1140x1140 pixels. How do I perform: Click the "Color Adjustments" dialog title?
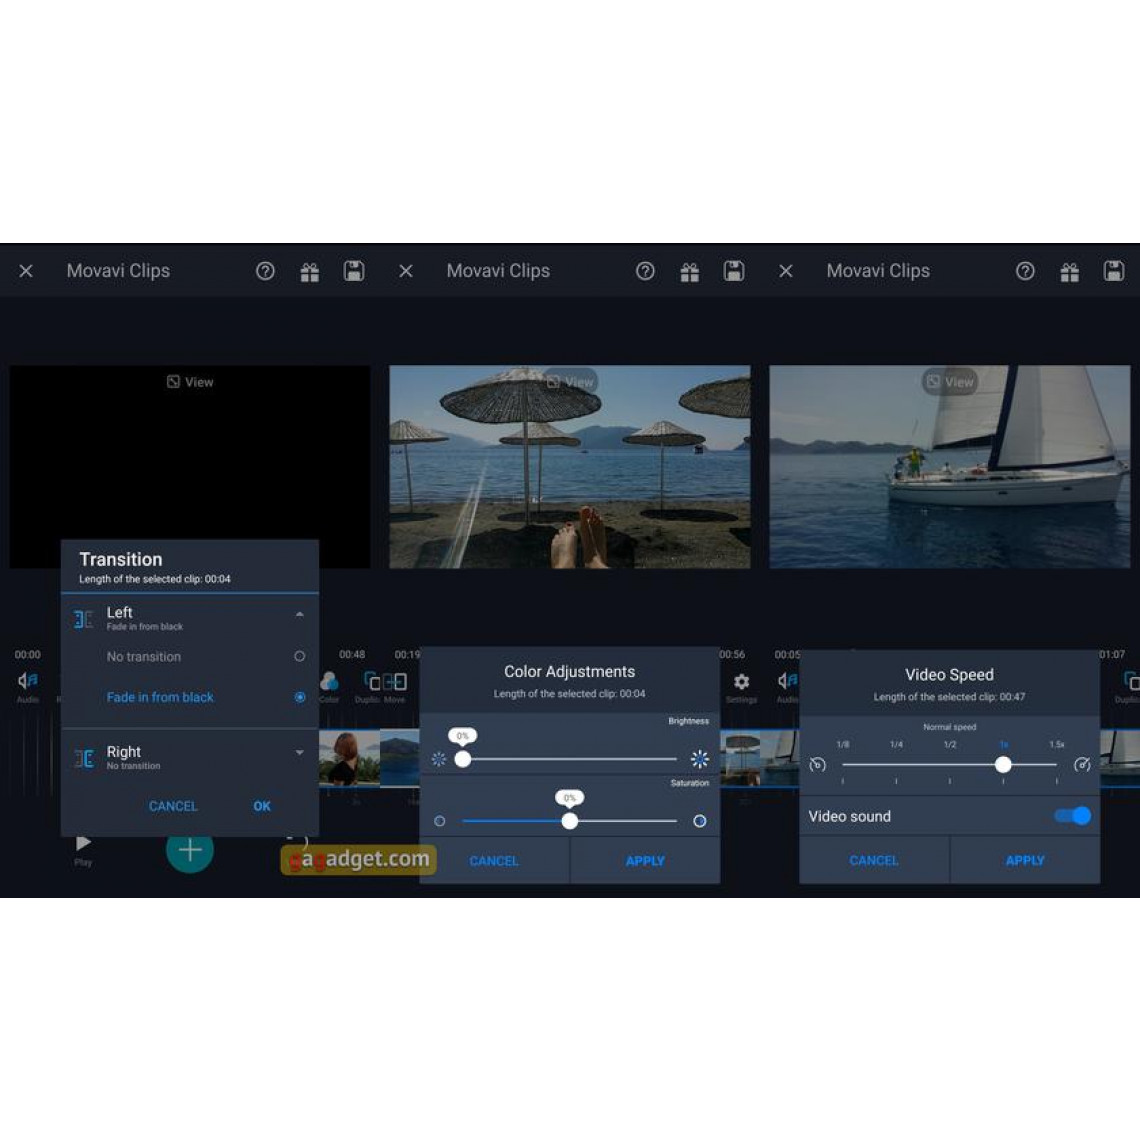570,672
